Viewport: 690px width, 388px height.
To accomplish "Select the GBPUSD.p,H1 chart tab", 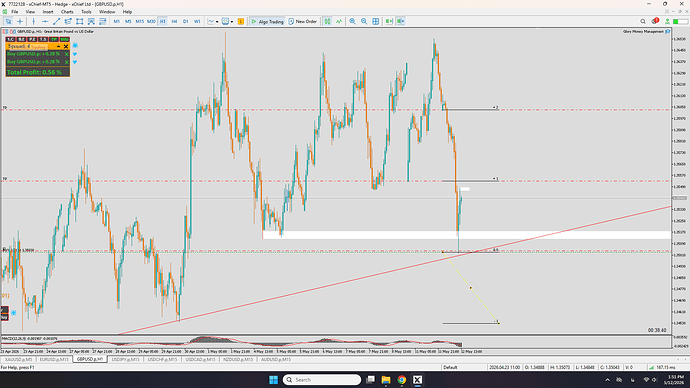I will point(90,359).
